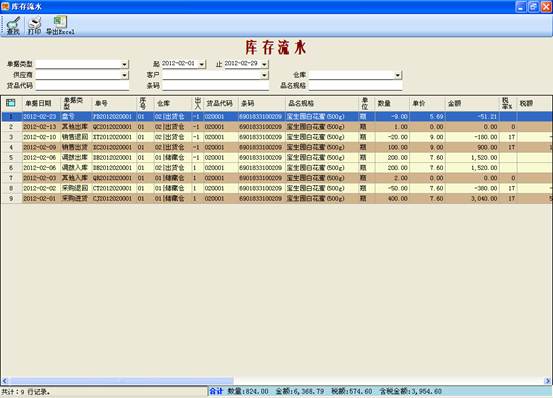The width and height of the screenshot is (553, 398).
Task: Click the 库存流水 app icon in title bar
Action: tap(5, 6)
